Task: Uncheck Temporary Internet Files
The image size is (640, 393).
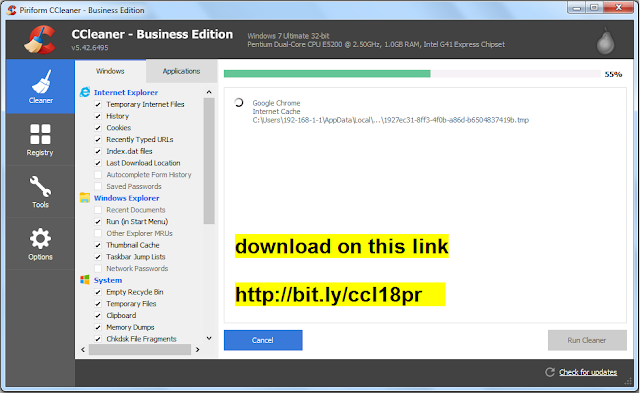Action: (x=98, y=104)
